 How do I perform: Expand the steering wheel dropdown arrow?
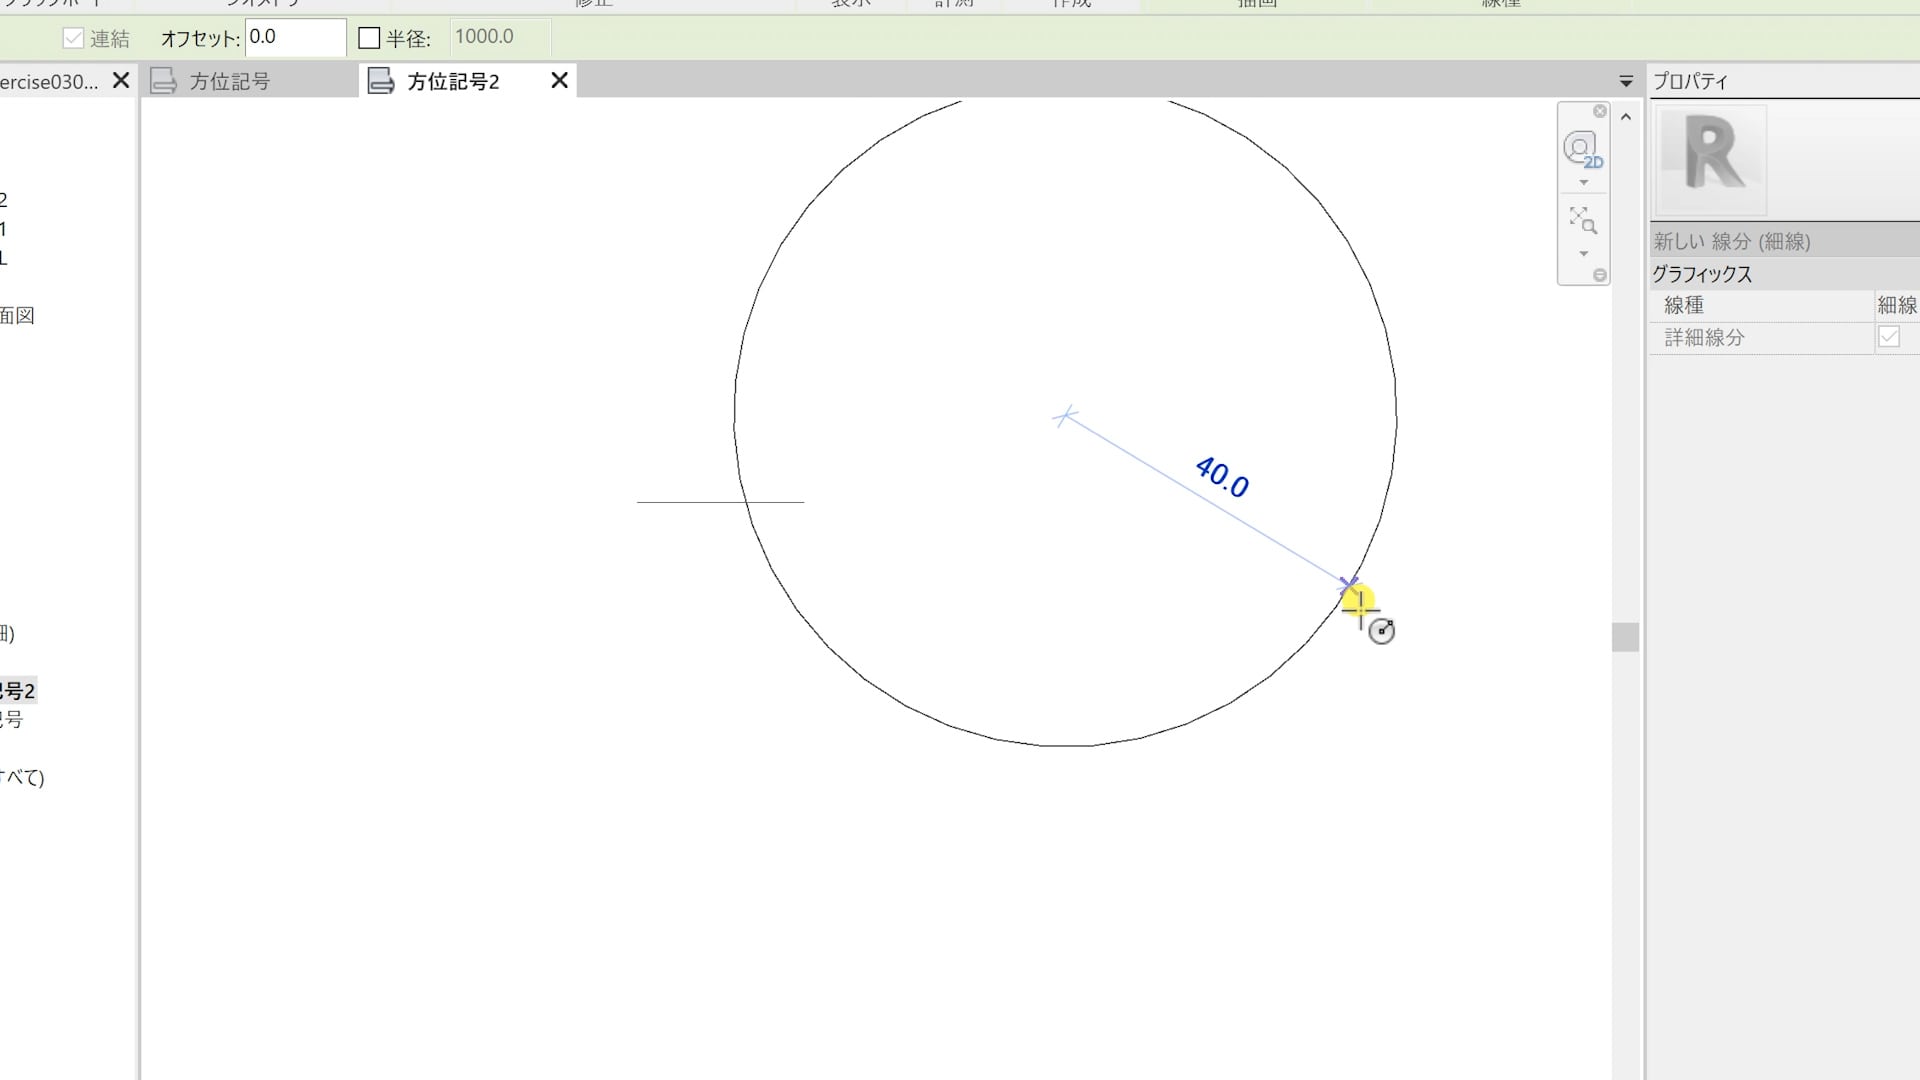(1583, 183)
